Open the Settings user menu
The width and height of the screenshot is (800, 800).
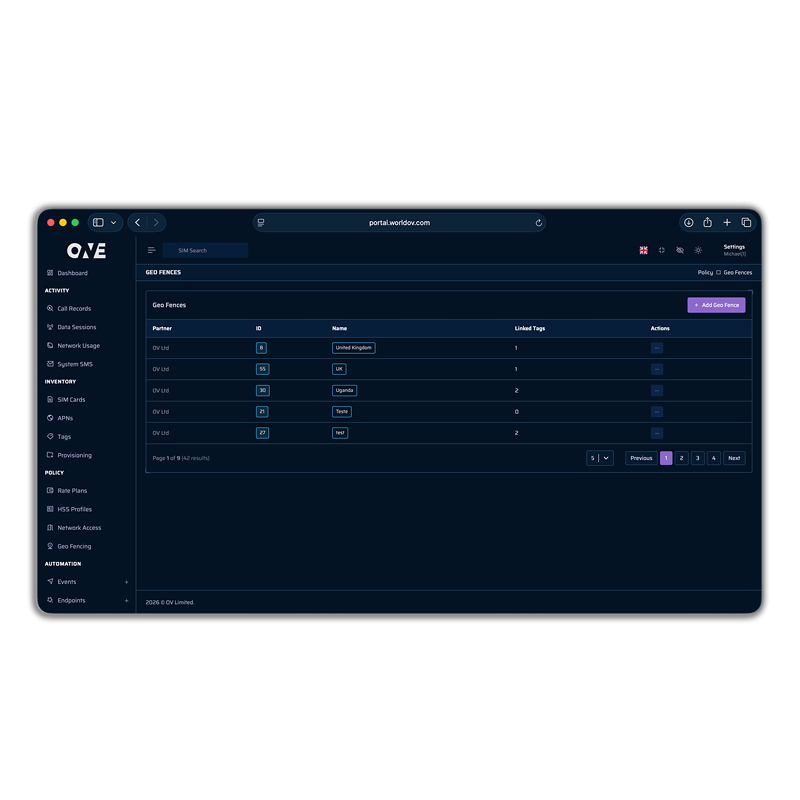pos(734,250)
